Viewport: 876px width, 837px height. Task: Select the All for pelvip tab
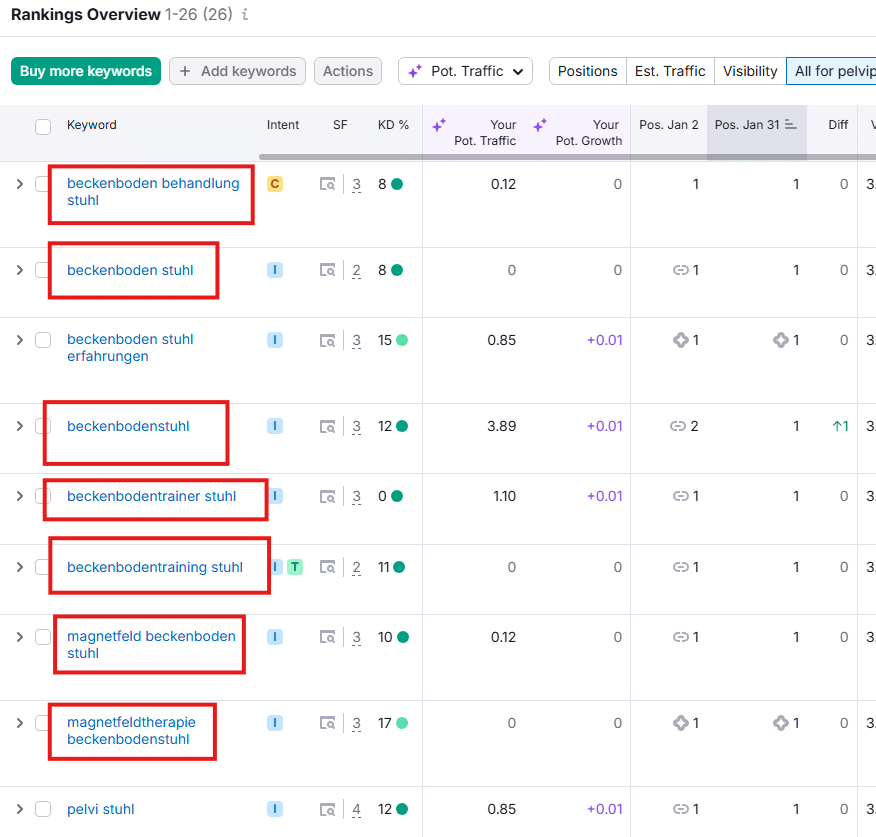[x=831, y=71]
